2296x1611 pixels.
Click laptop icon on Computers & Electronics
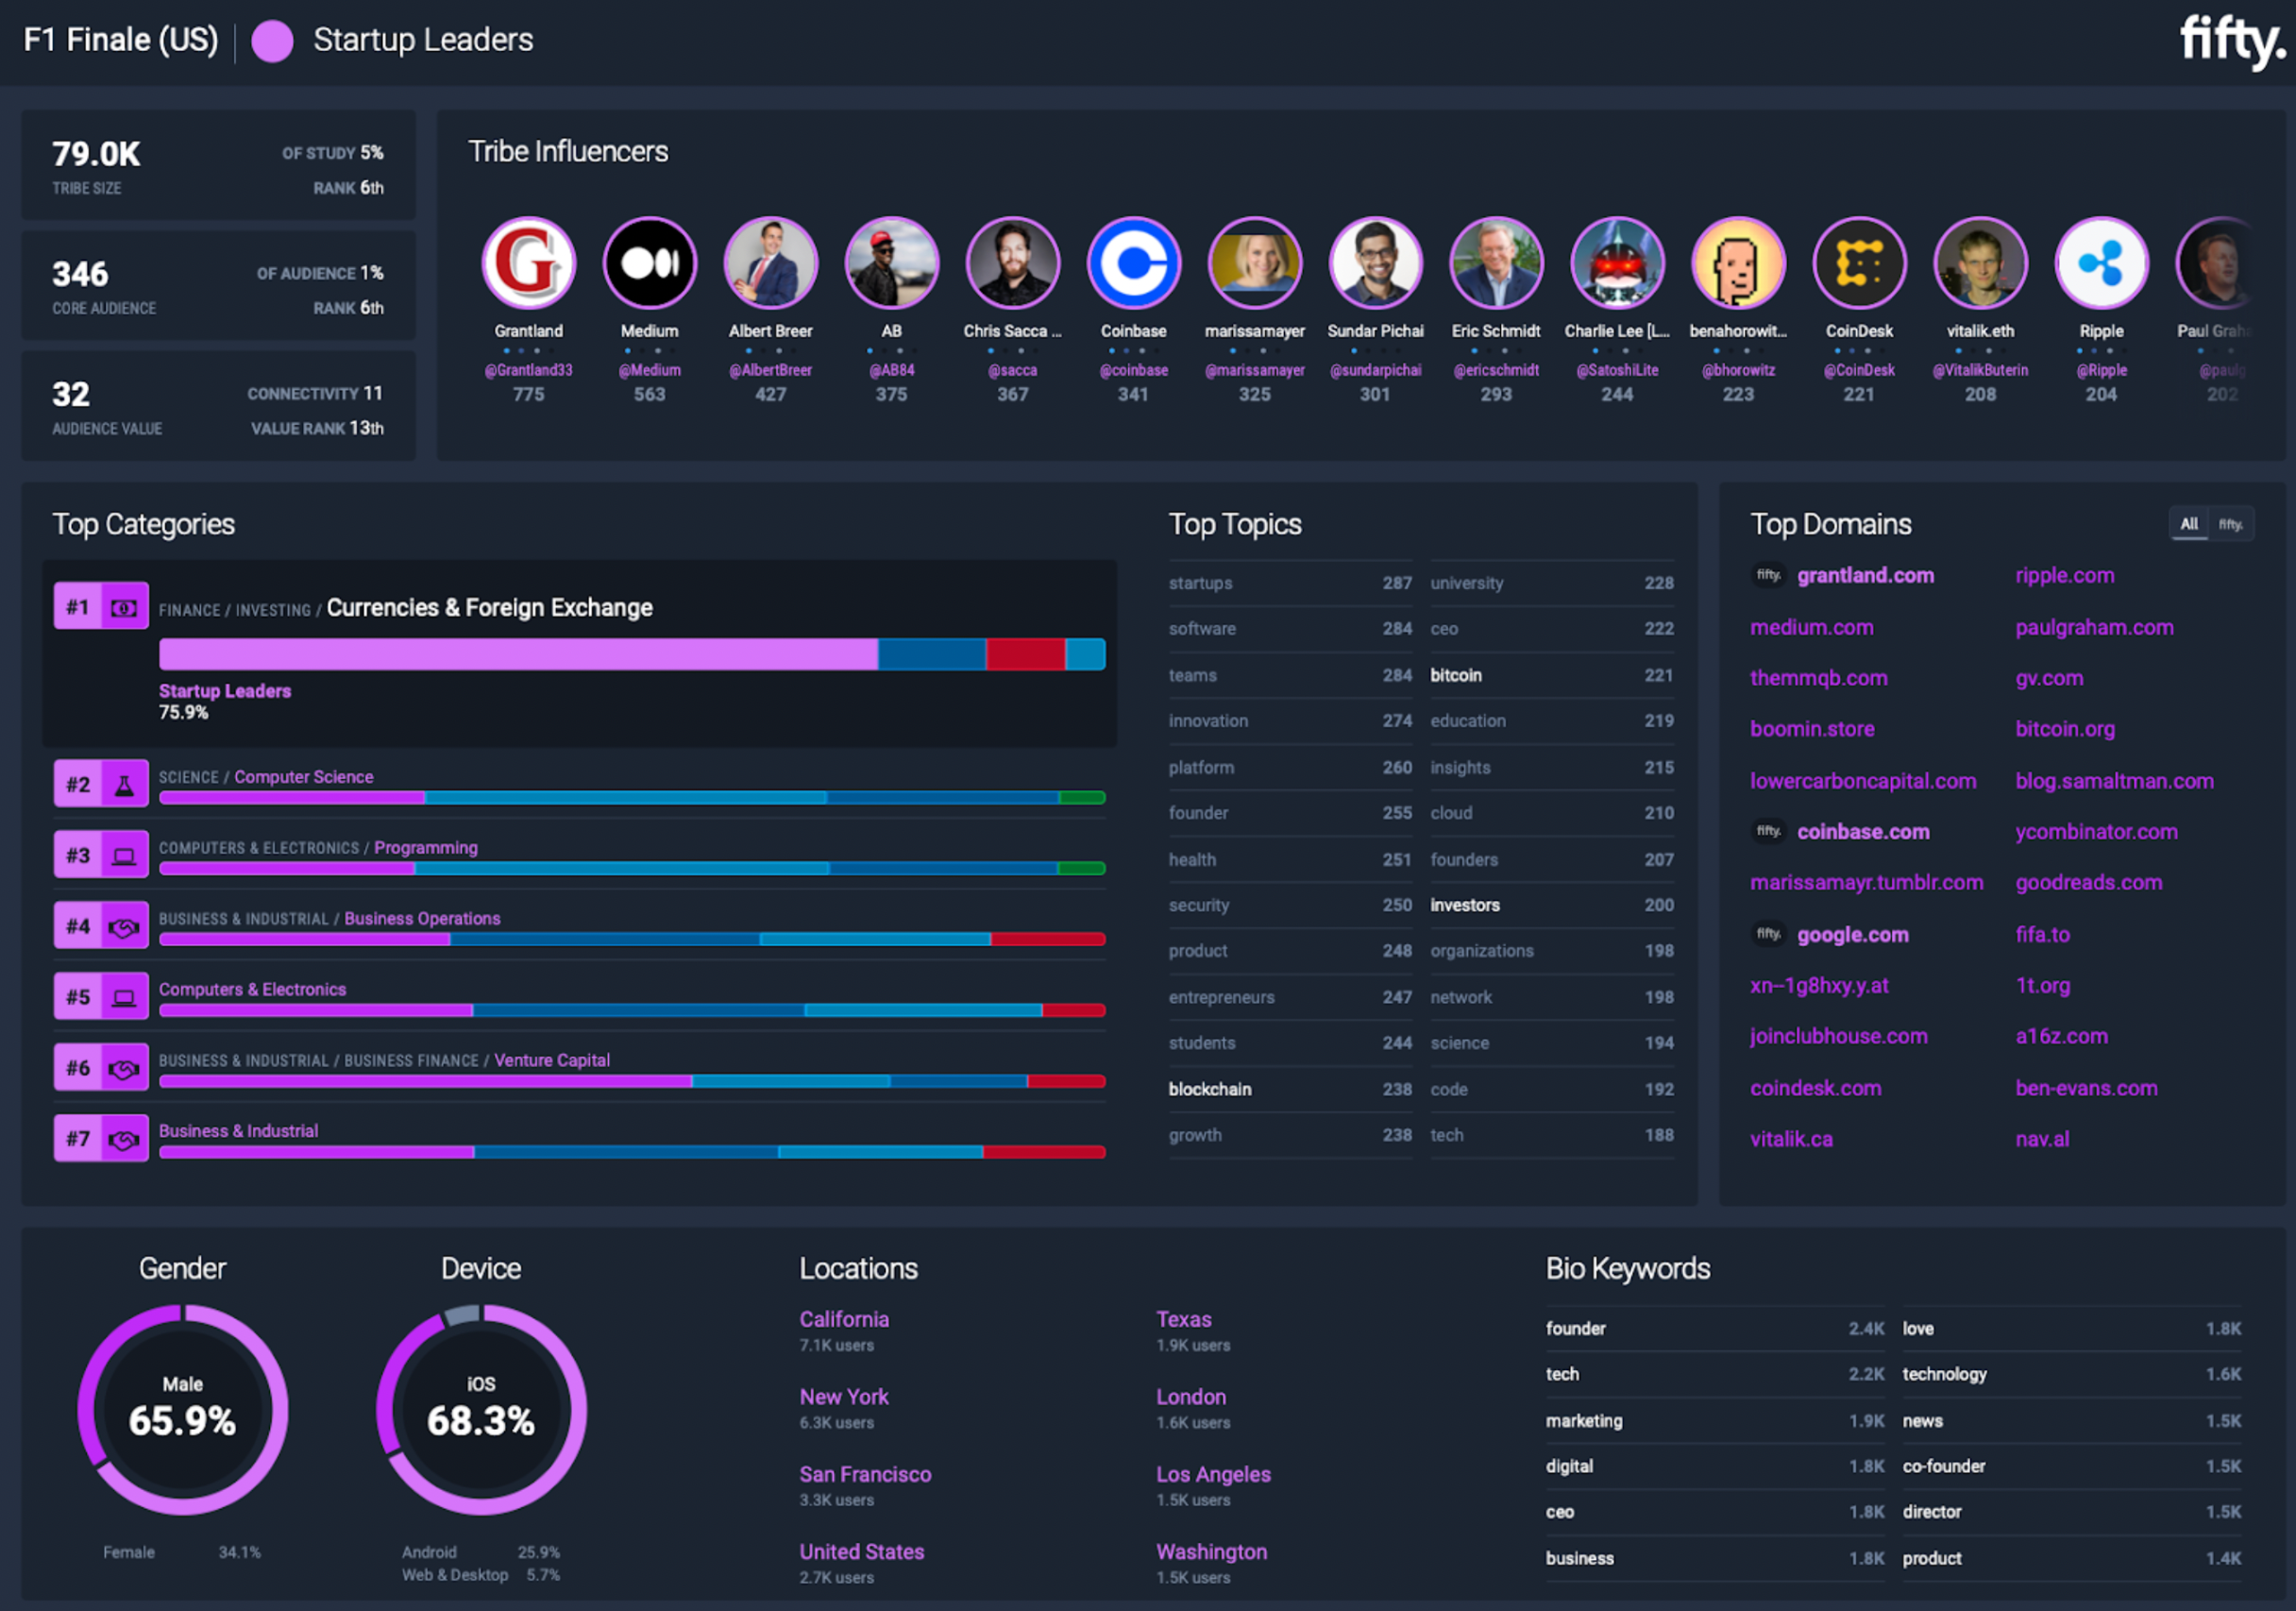coord(124,997)
